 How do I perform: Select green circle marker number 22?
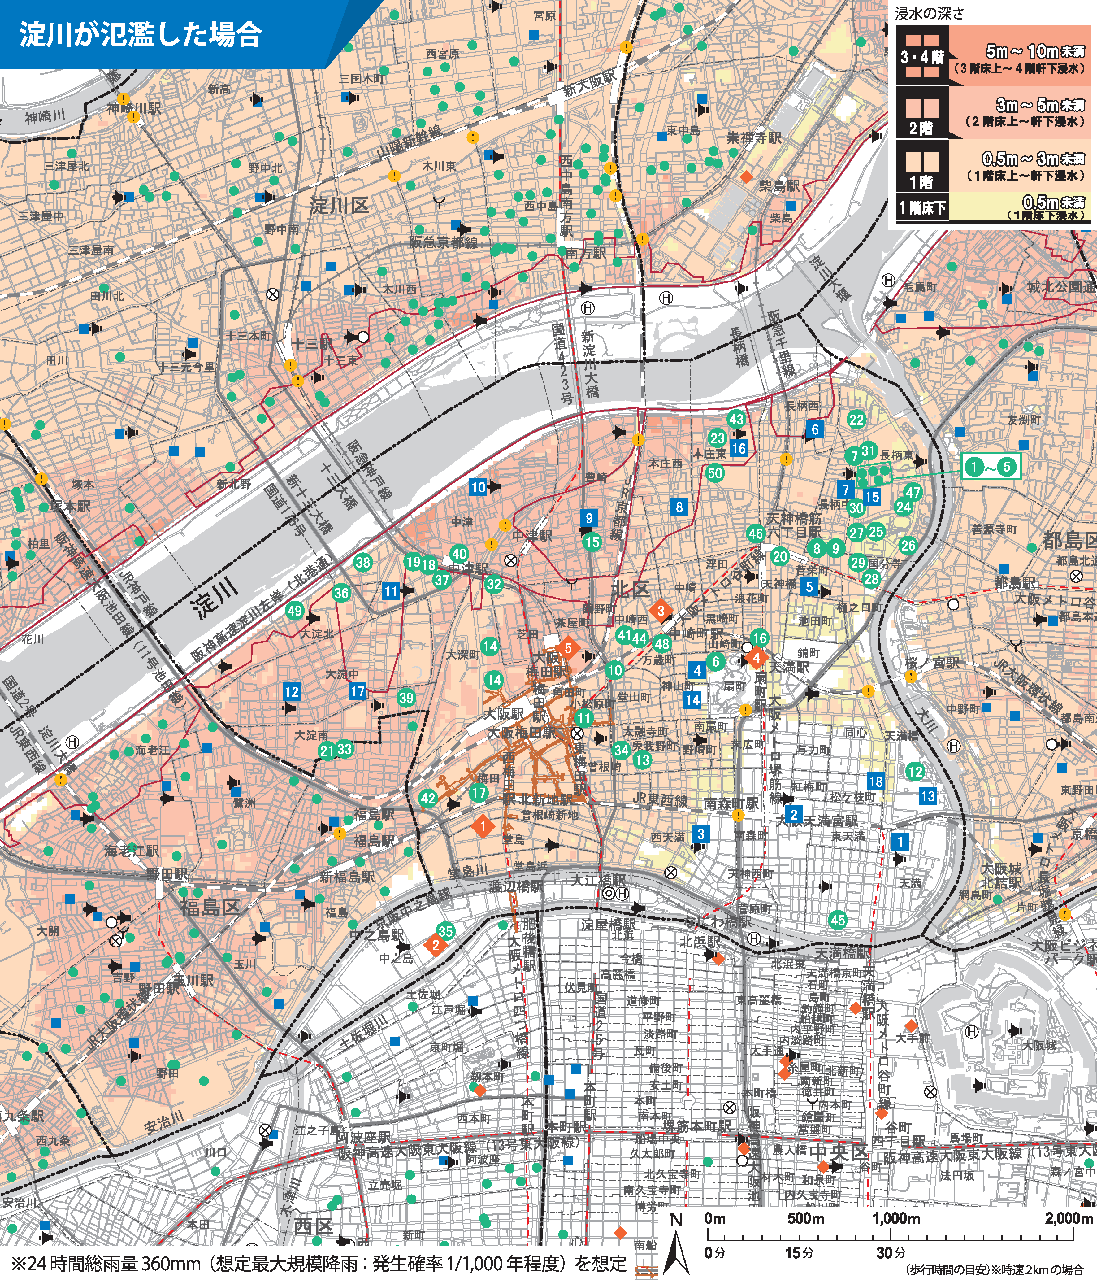point(856,420)
